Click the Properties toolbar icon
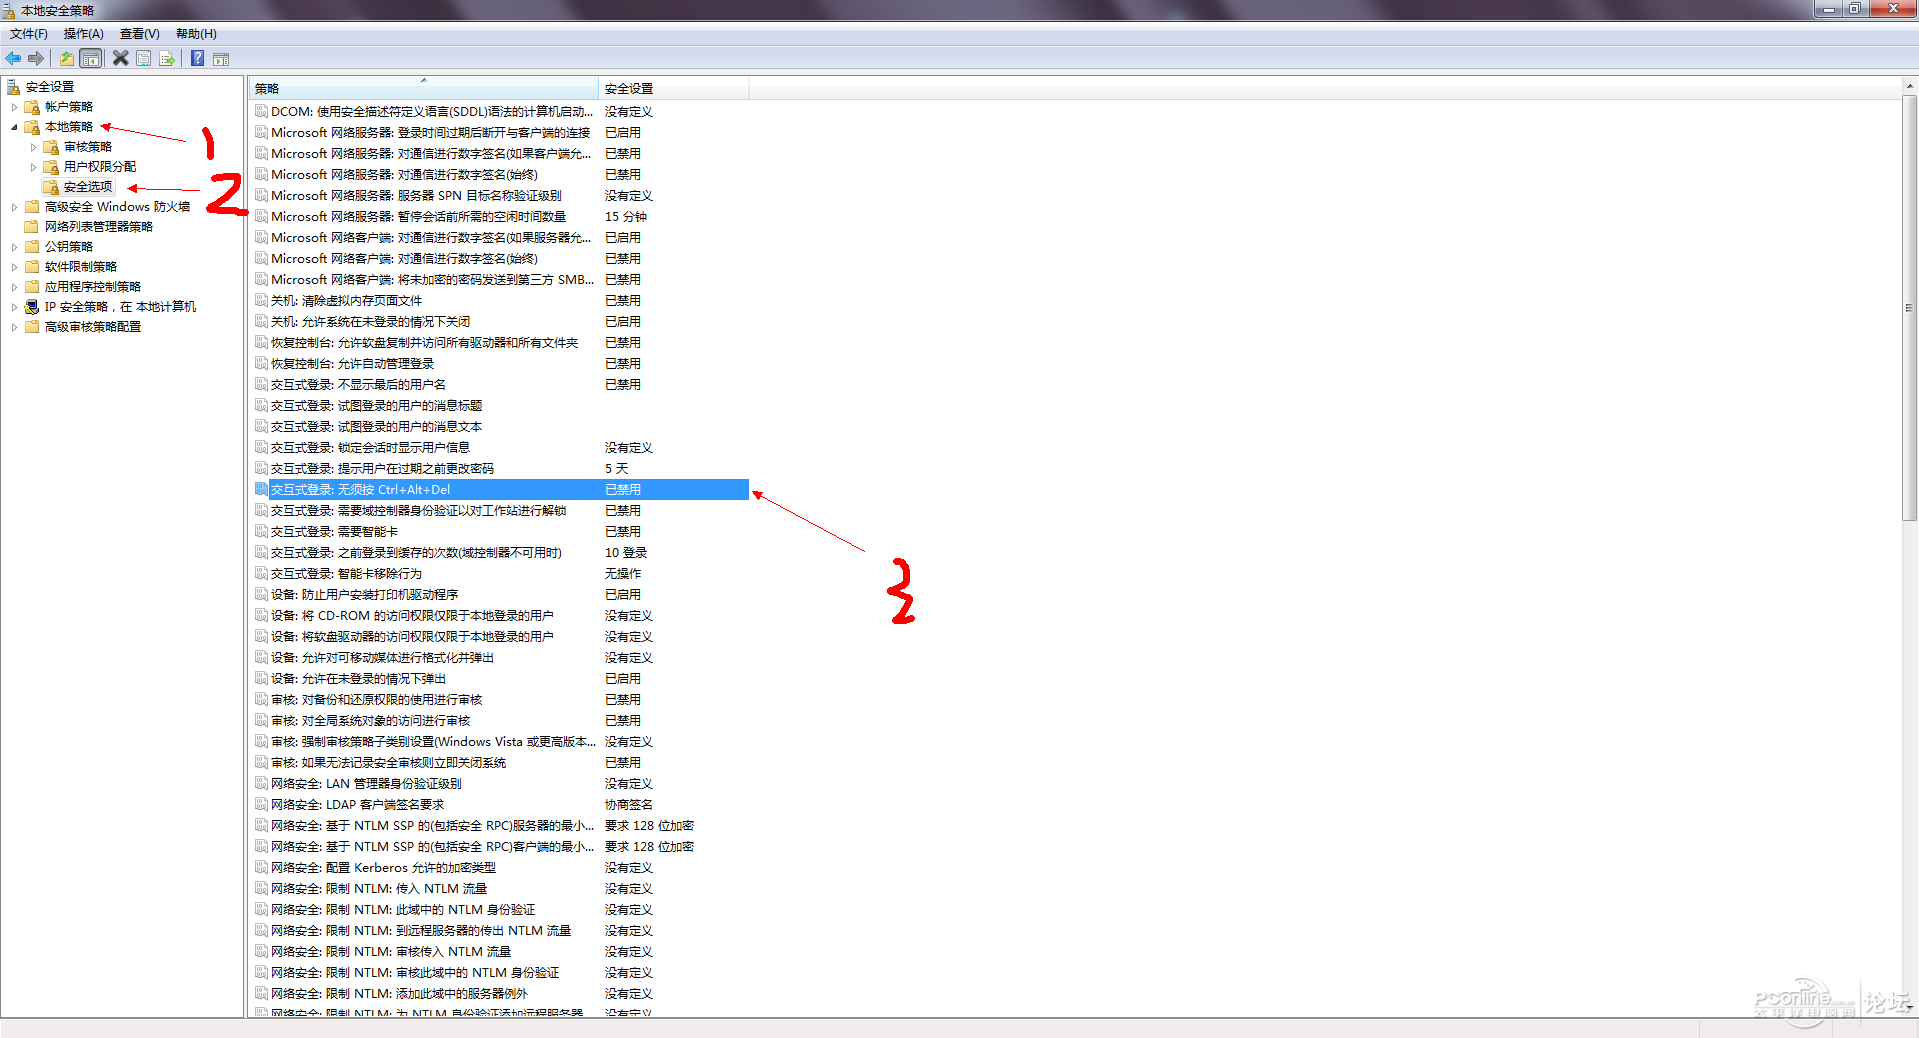 coord(144,59)
